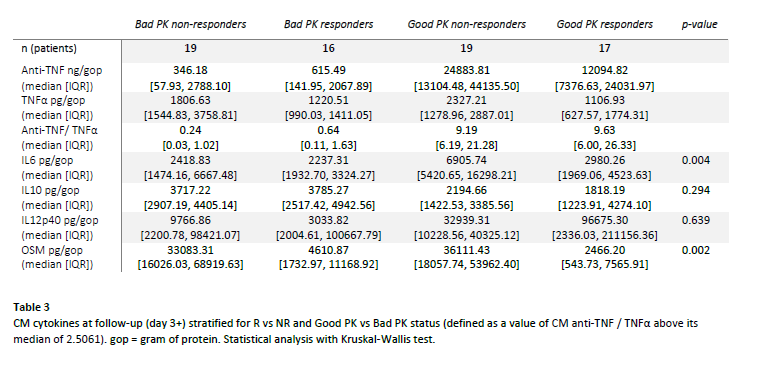The image size is (771, 368).
Task: Click the 'Good PK responders' column header
Action: click(x=604, y=24)
